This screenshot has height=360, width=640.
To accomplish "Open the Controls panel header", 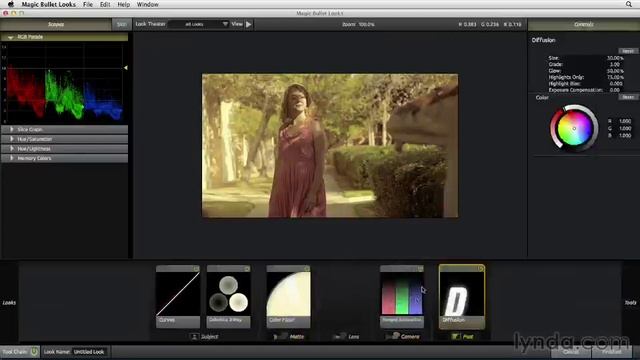I will pyautogui.click(x=584, y=24).
